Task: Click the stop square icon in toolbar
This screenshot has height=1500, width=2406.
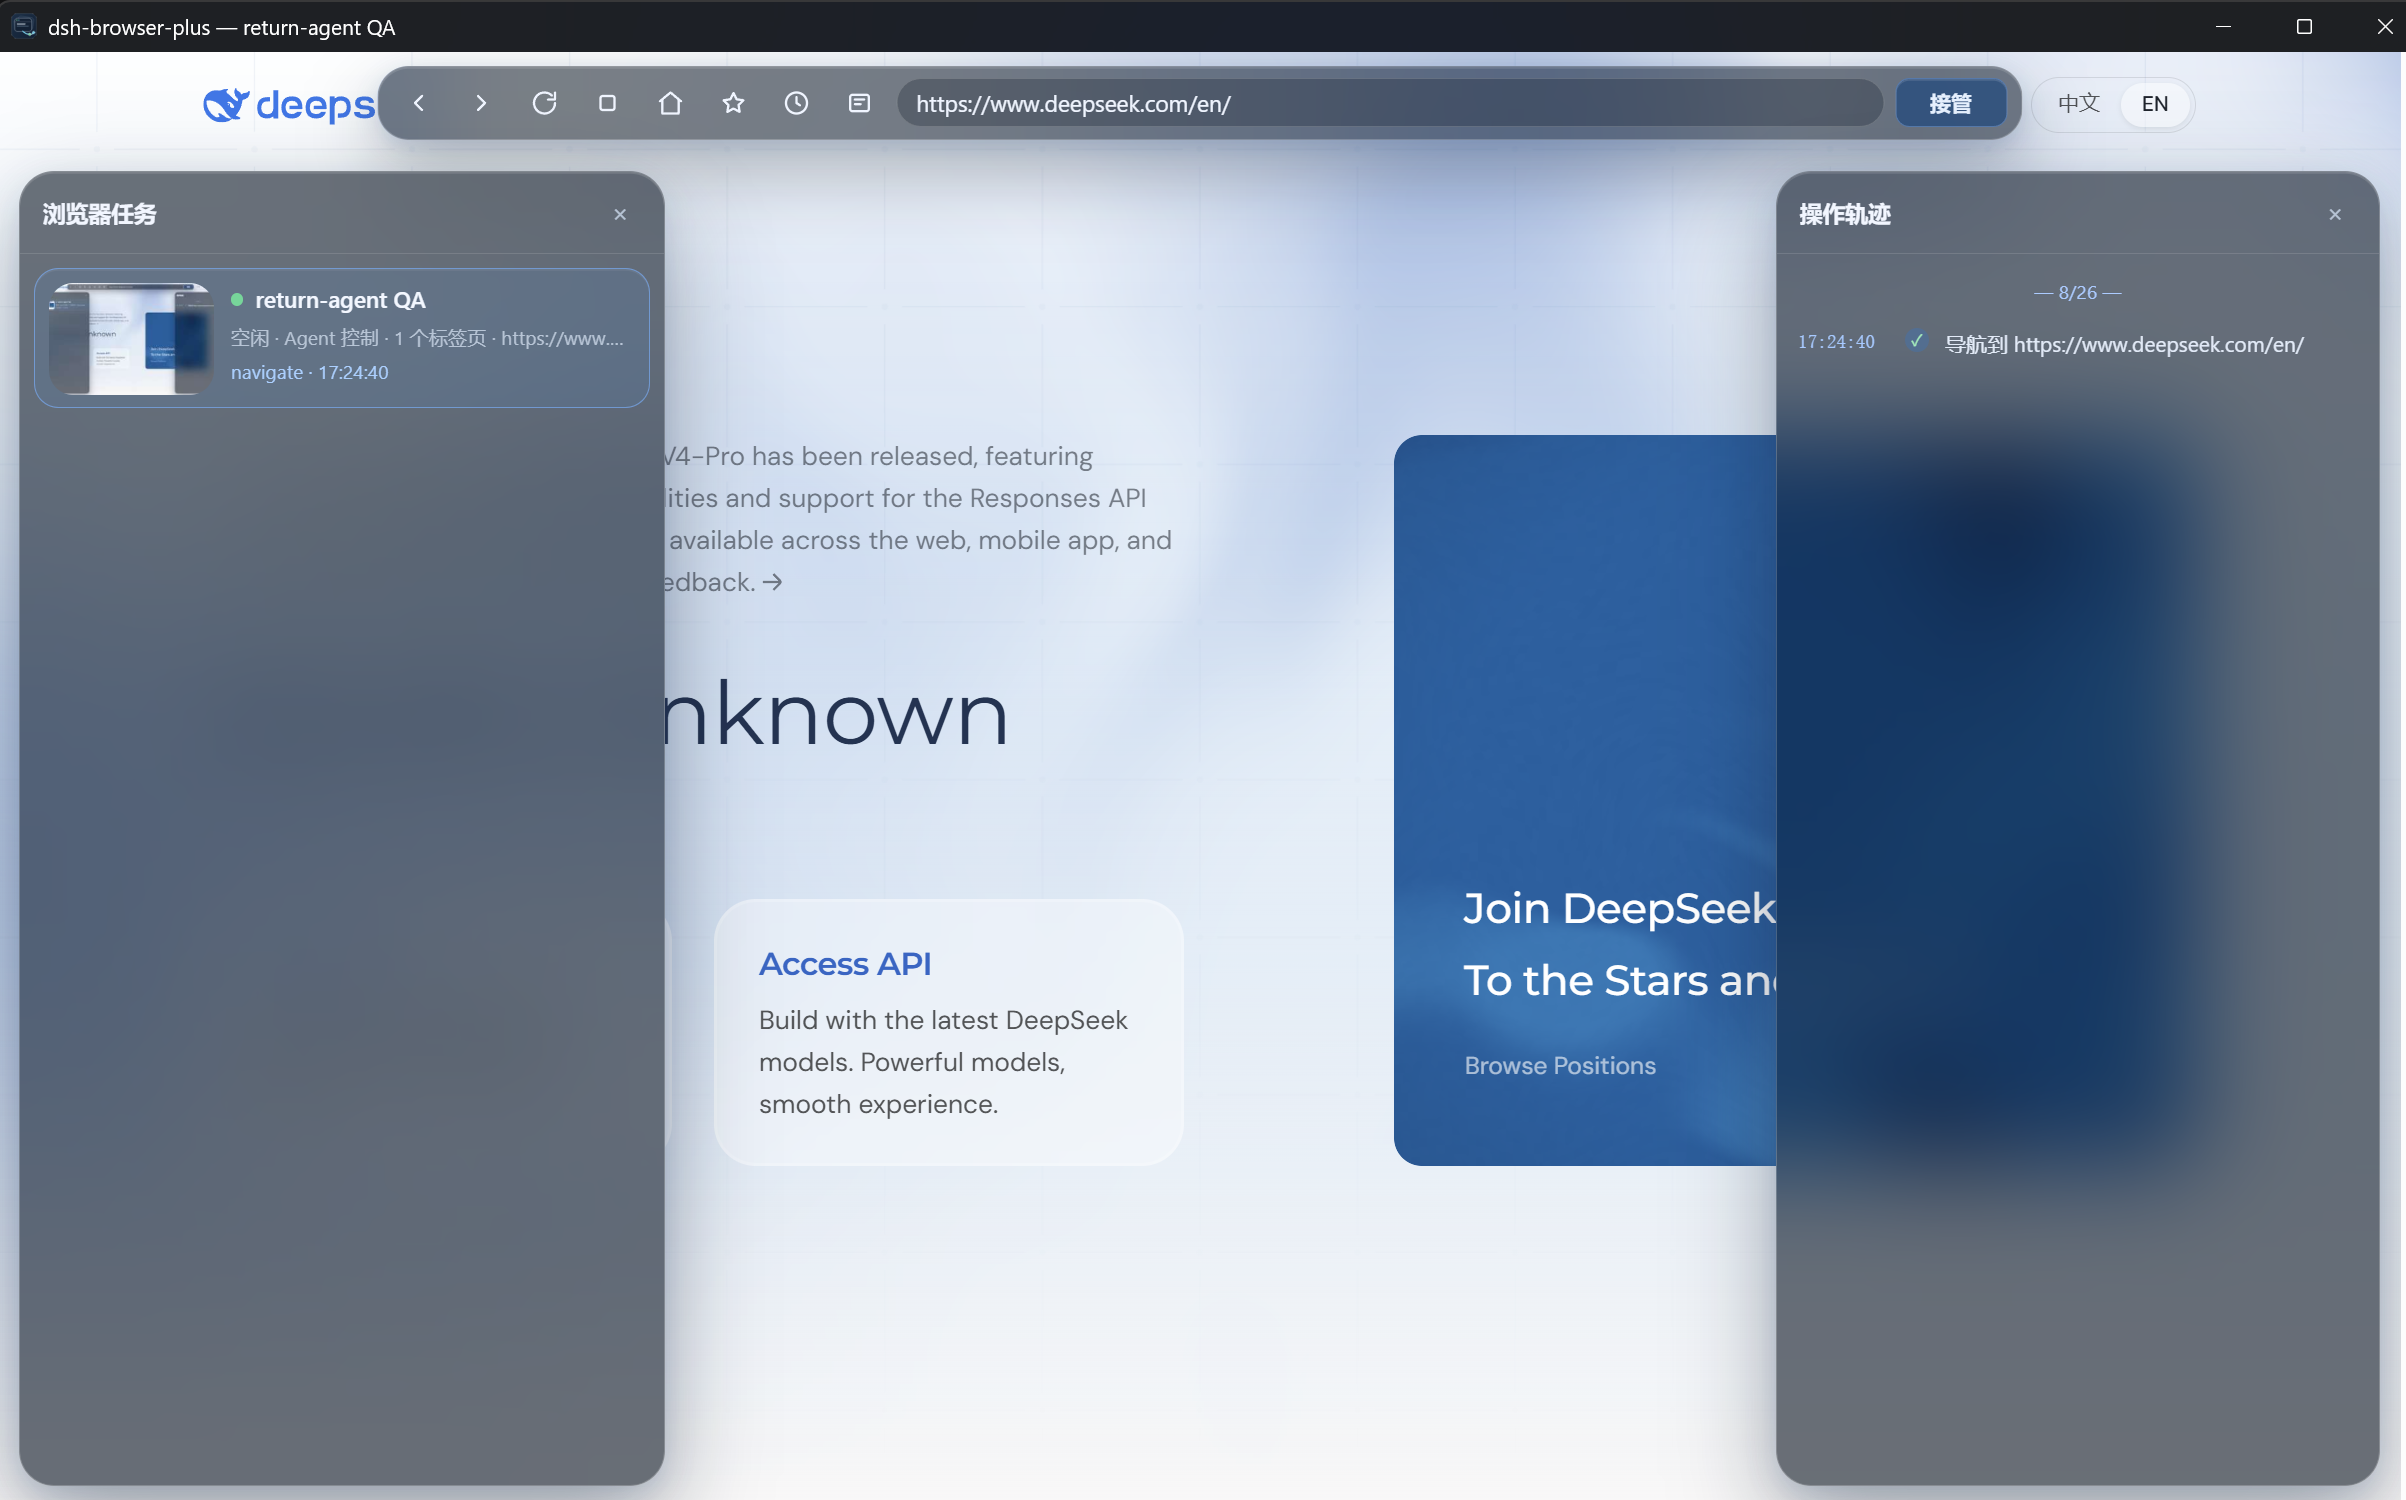Action: pyautogui.click(x=607, y=103)
